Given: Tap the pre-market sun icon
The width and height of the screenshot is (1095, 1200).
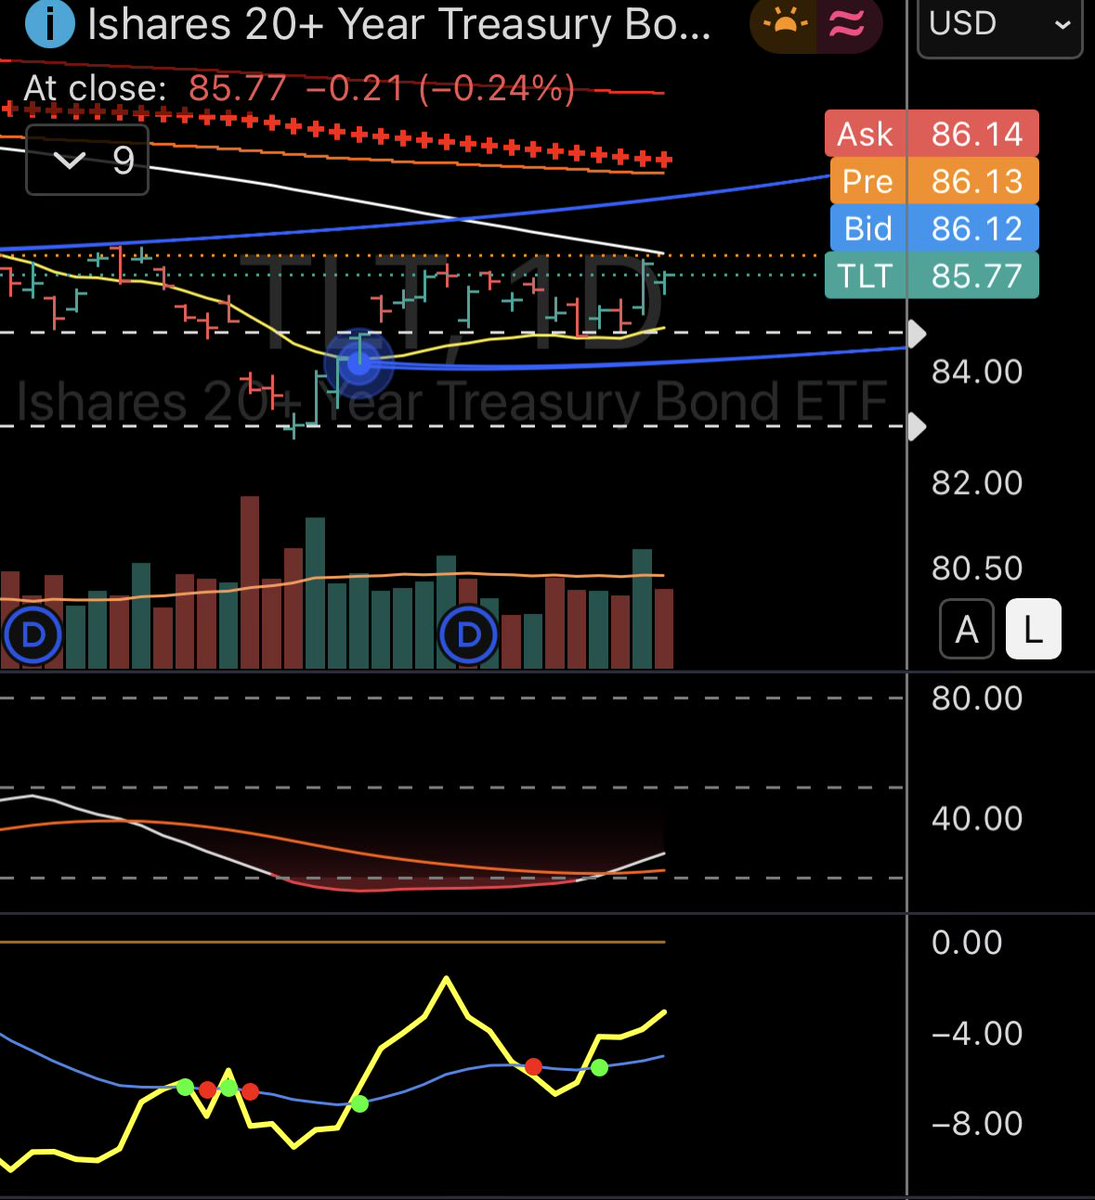Looking at the screenshot, I should [786, 25].
